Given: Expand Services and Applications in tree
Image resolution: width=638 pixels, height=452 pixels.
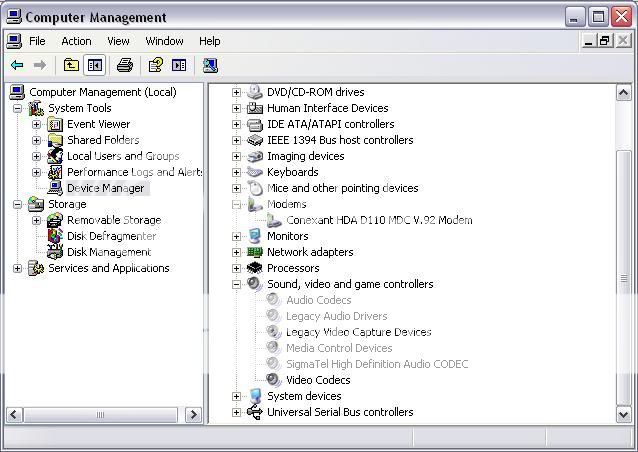Looking at the screenshot, I should tap(17, 268).
